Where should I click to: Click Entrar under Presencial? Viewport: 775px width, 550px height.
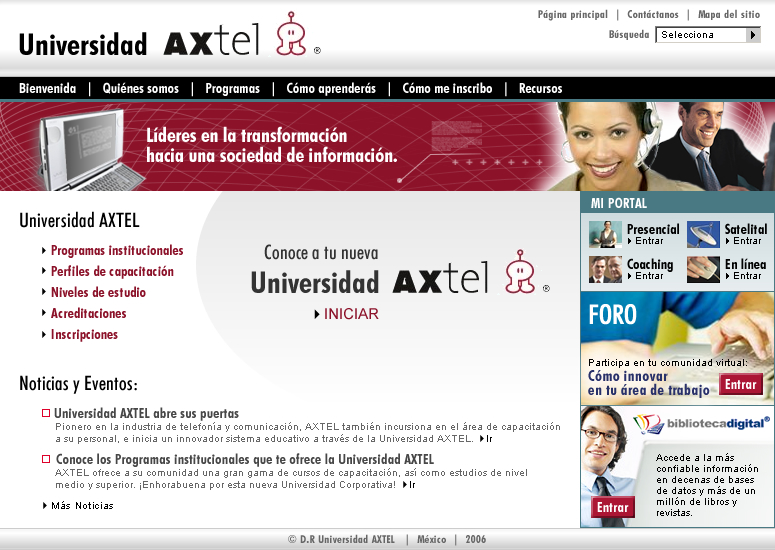tap(649, 241)
